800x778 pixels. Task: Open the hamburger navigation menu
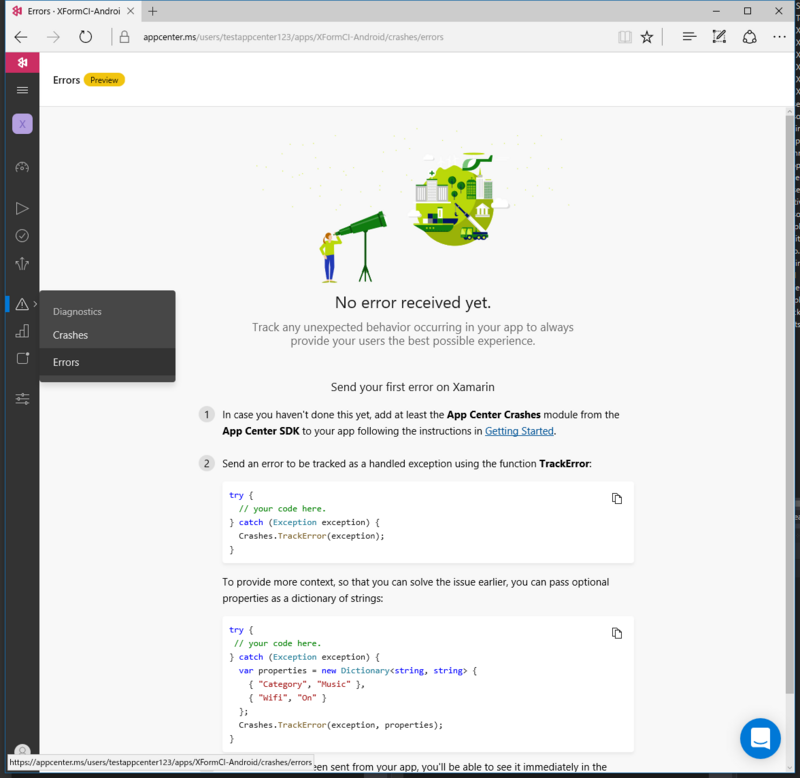coord(22,90)
